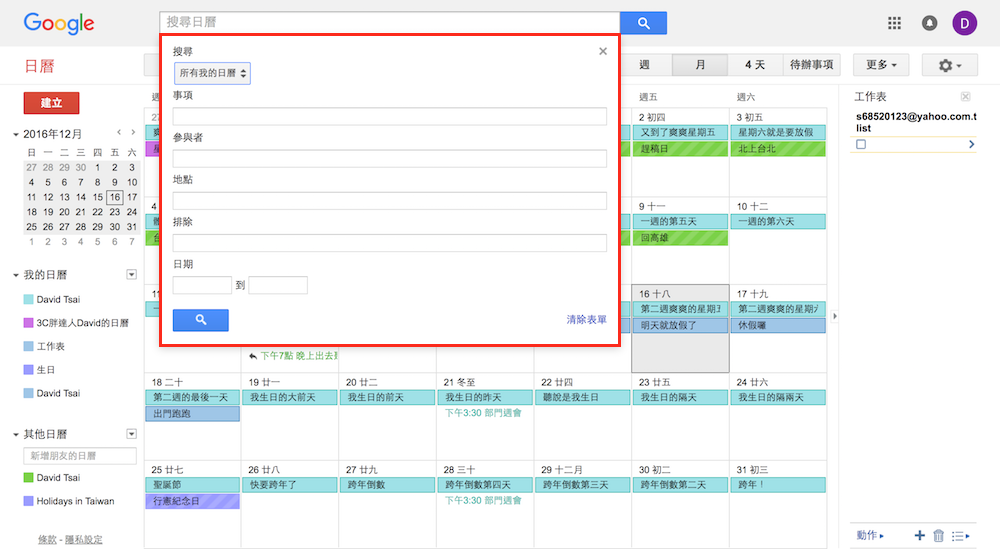Toggle the 3C胖達人David的日曆 calendar visibility
Viewport: 1000px width, 549px height.
[28, 323]
